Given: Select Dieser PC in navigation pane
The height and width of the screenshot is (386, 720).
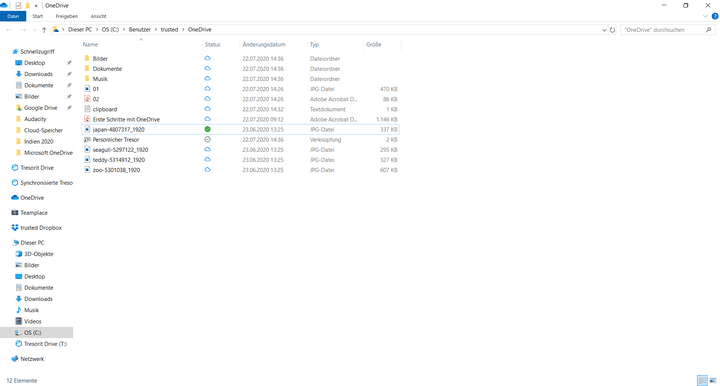Looking at the screenshot, I should pos(32,243).
